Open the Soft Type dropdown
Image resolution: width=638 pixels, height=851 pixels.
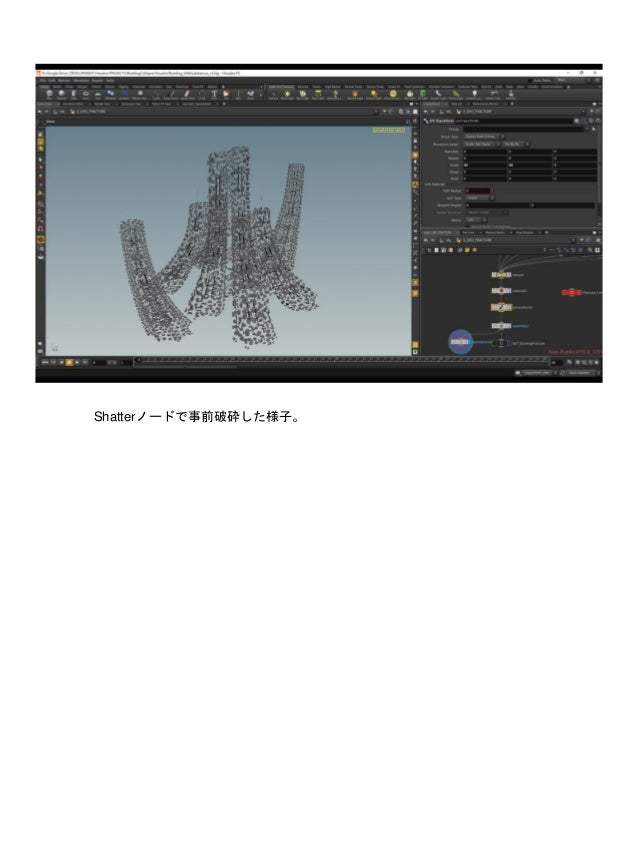pyautogui.click(x=480, y=198)
